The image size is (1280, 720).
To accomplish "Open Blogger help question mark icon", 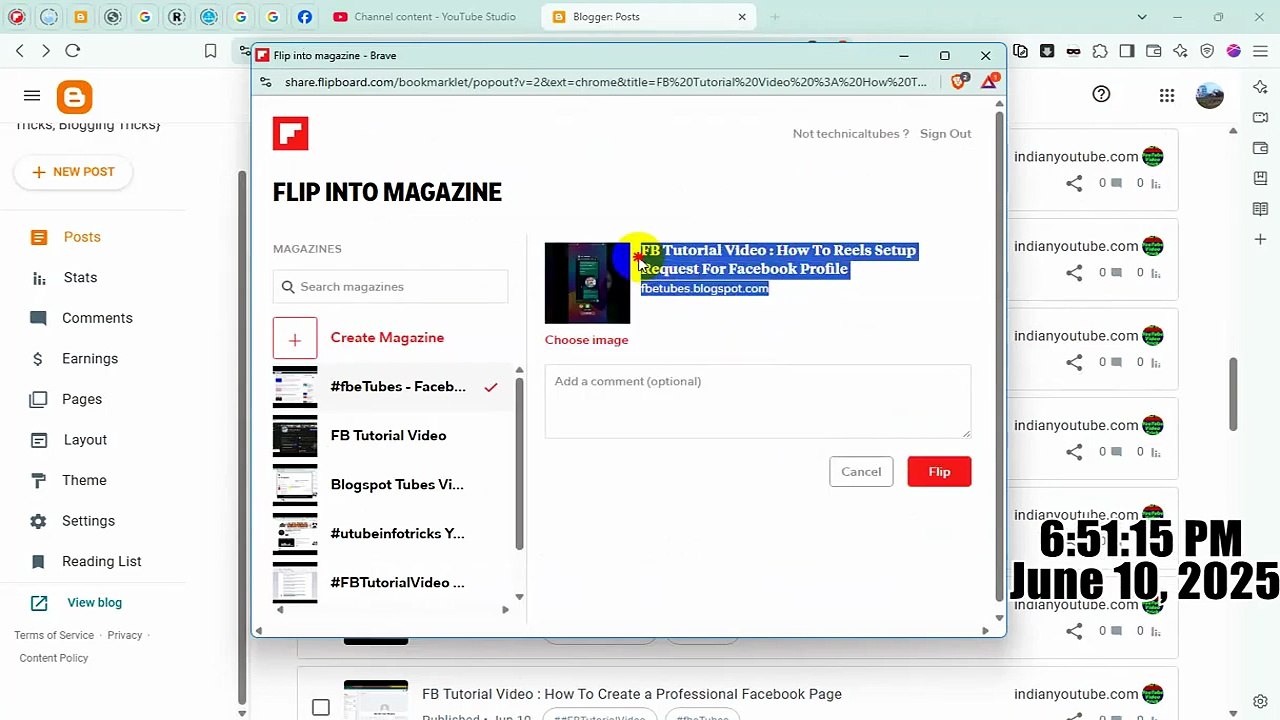I will [x=1101, y=94].
